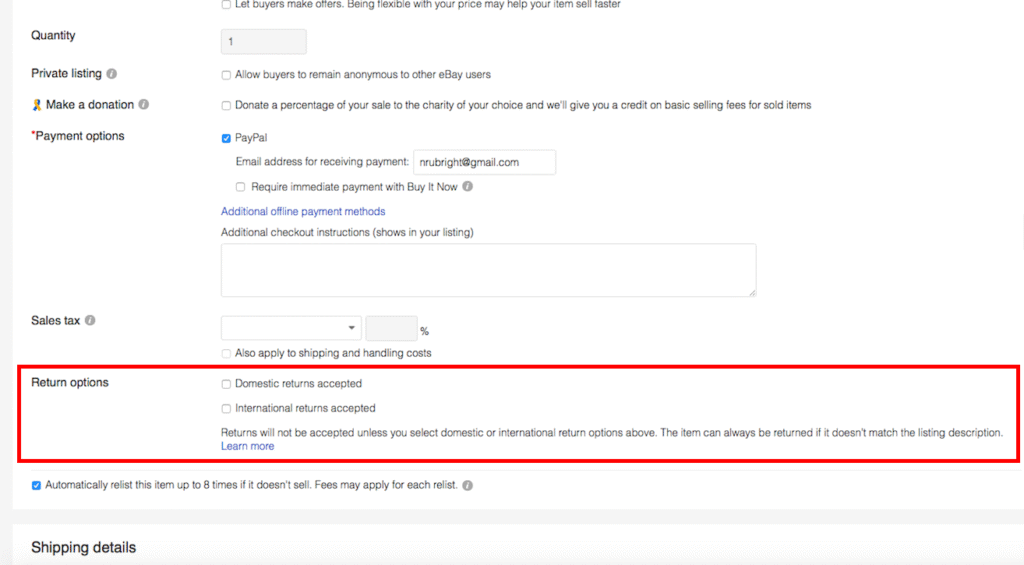Click into the Quantity field
1024x565 pixels.
[263, 42]
